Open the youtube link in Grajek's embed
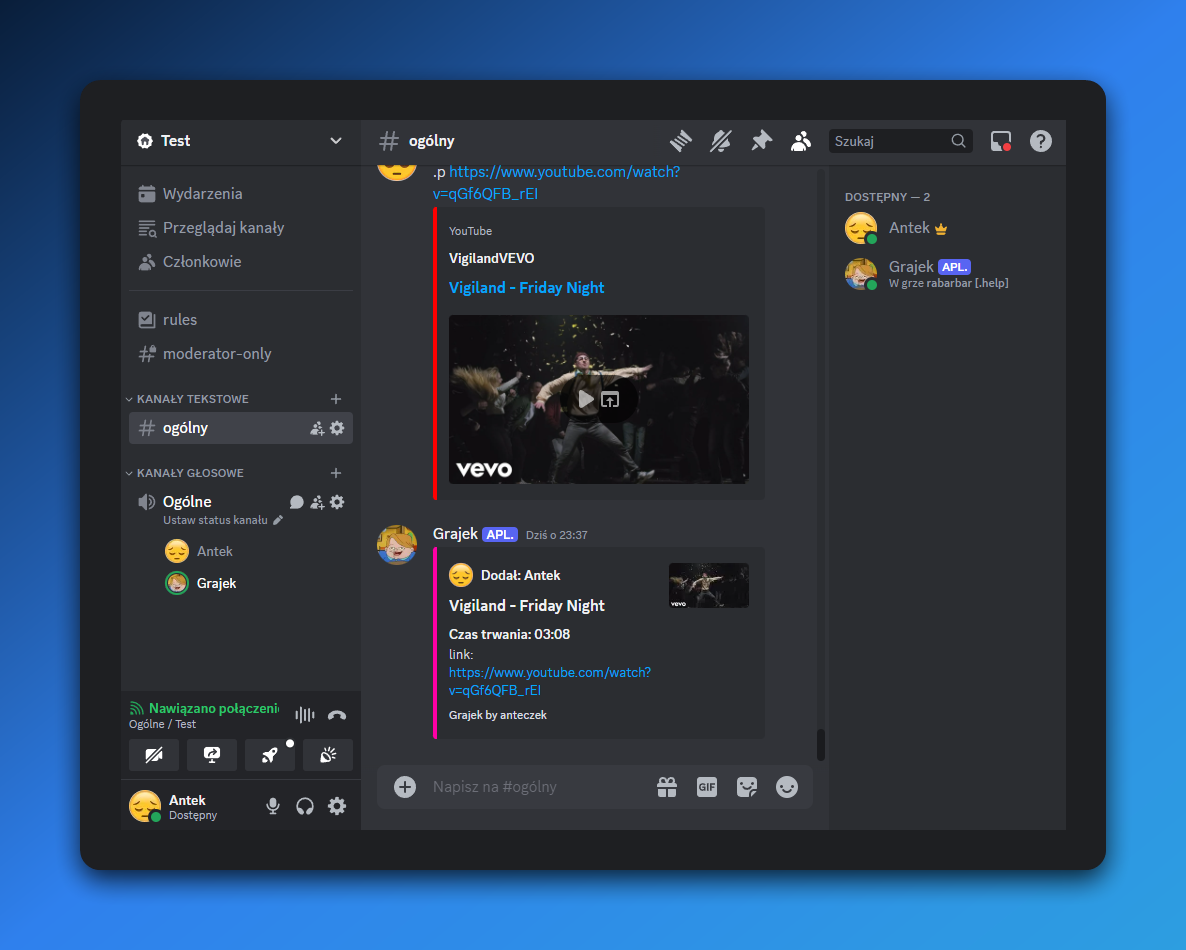Screen dimensions: 1186x950 point(550,681)
